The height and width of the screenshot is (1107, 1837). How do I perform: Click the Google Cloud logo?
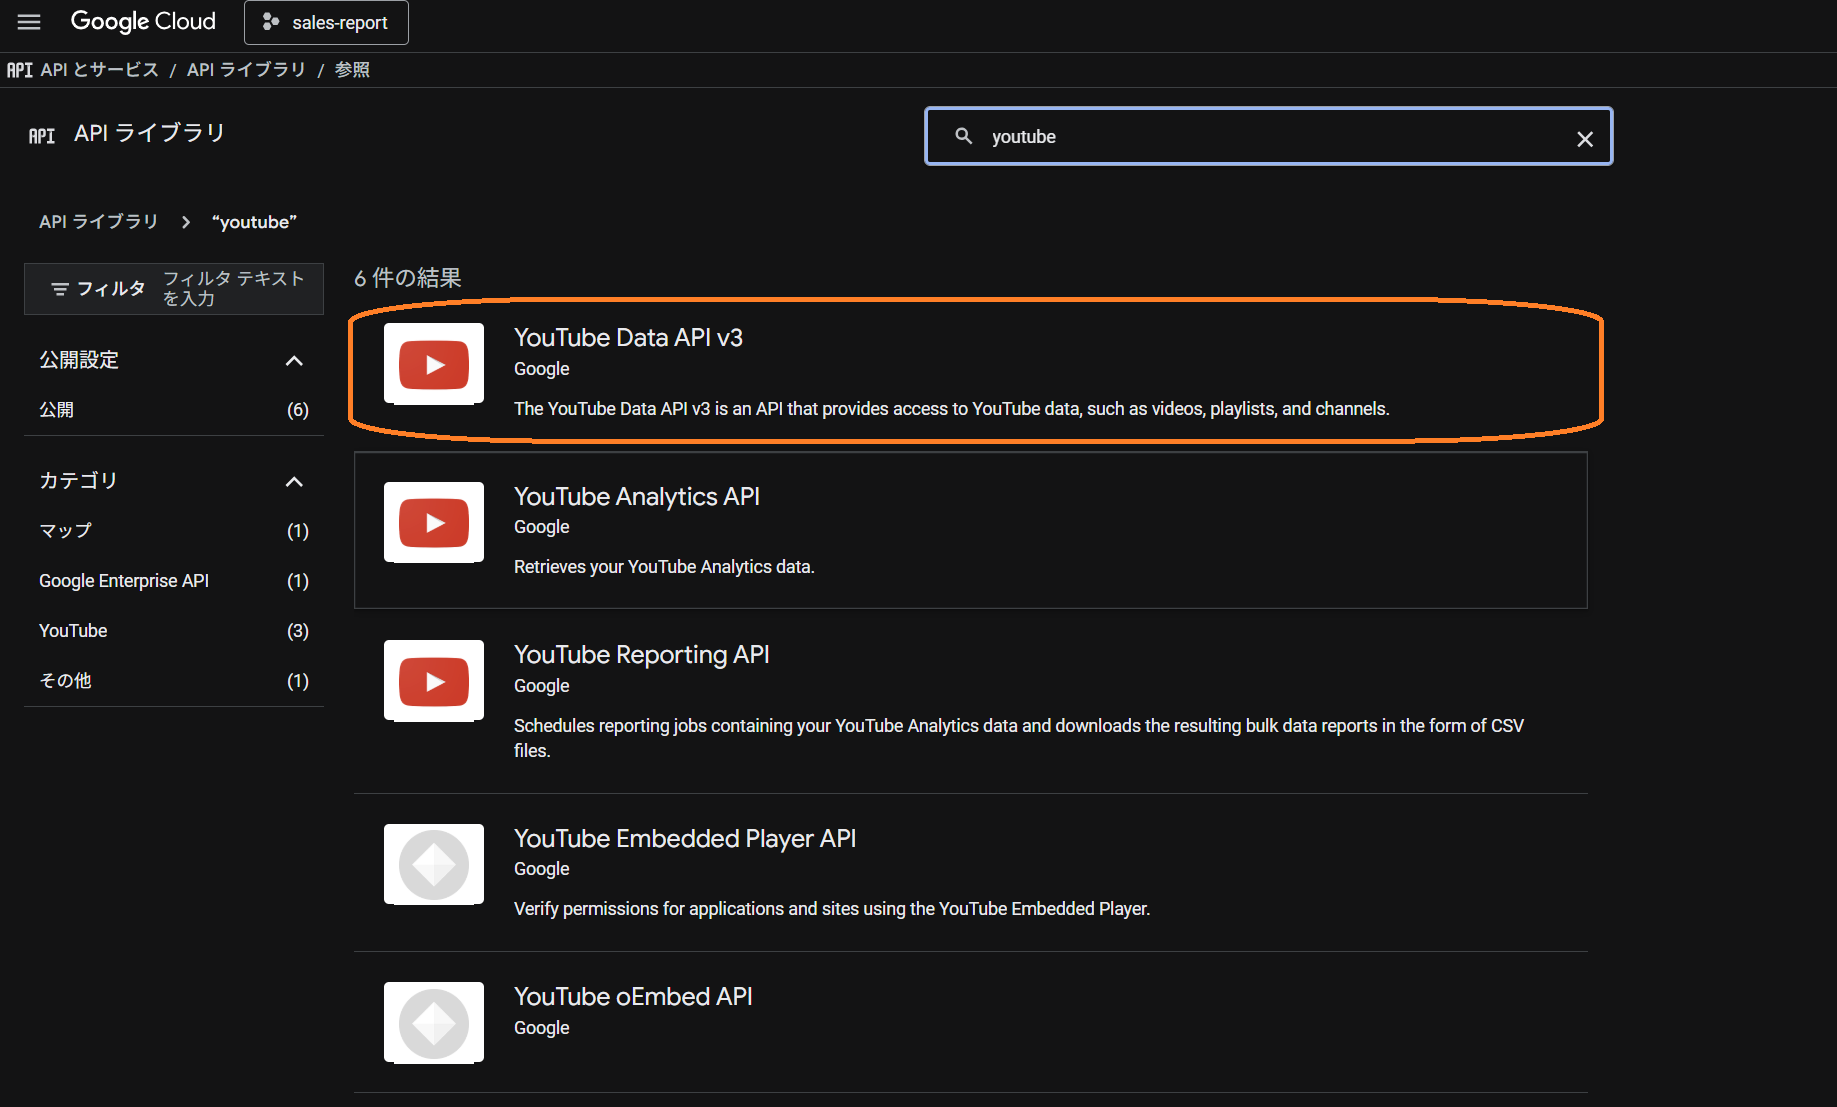pyautogui.click(x=142, y=21)
